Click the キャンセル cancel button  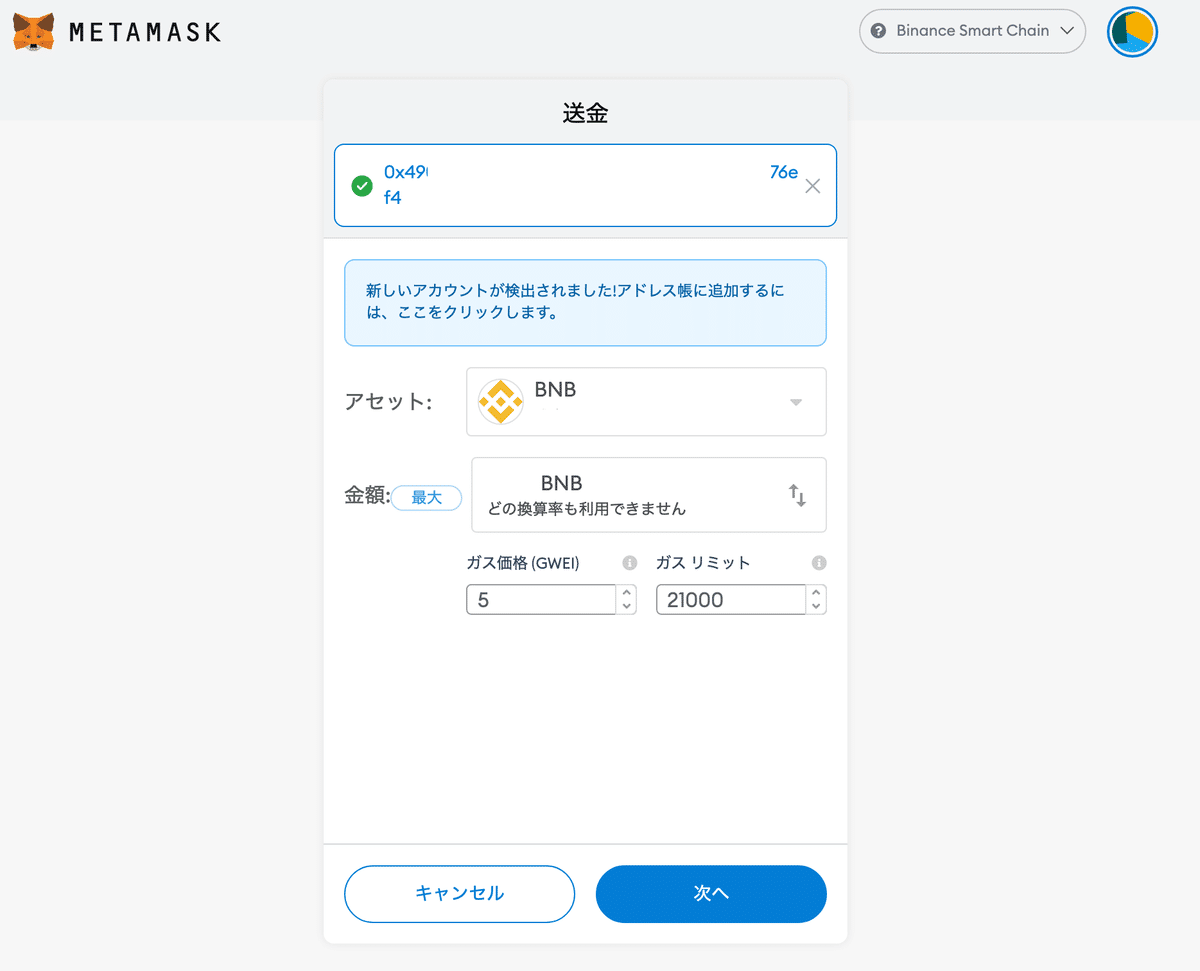pyautogui.click(x=459, y=893)
